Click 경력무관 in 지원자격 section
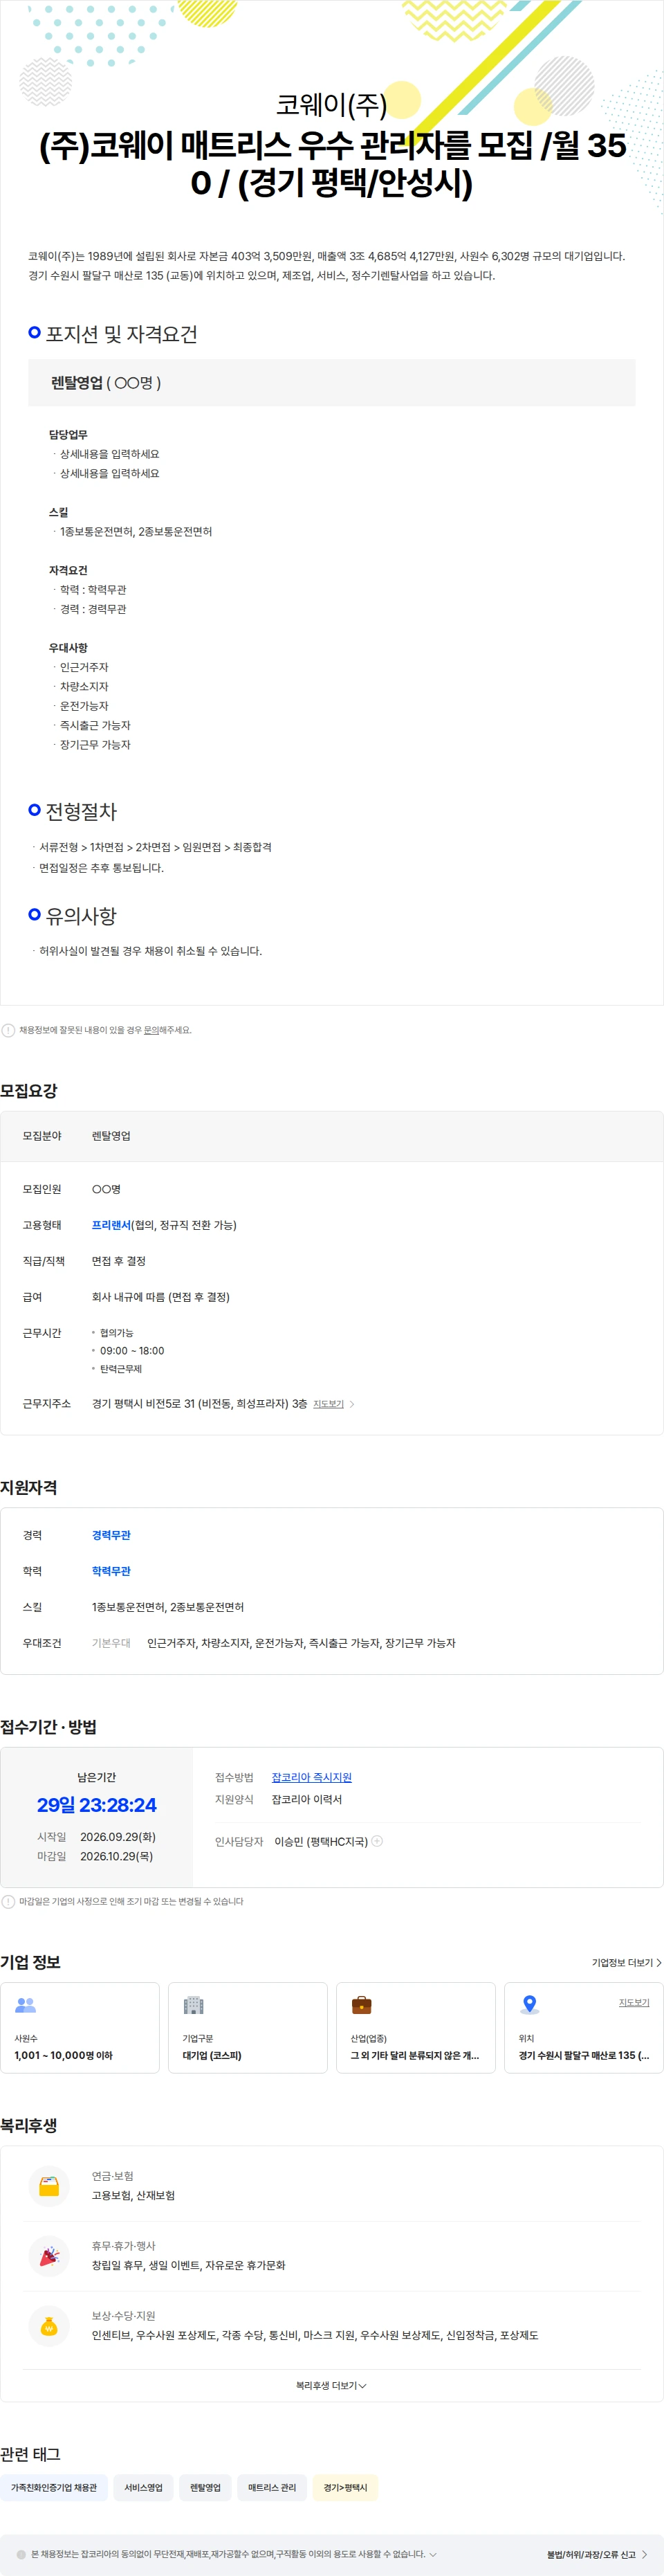This screenshot has height=2576, width=664. [x=111, y=1535]
